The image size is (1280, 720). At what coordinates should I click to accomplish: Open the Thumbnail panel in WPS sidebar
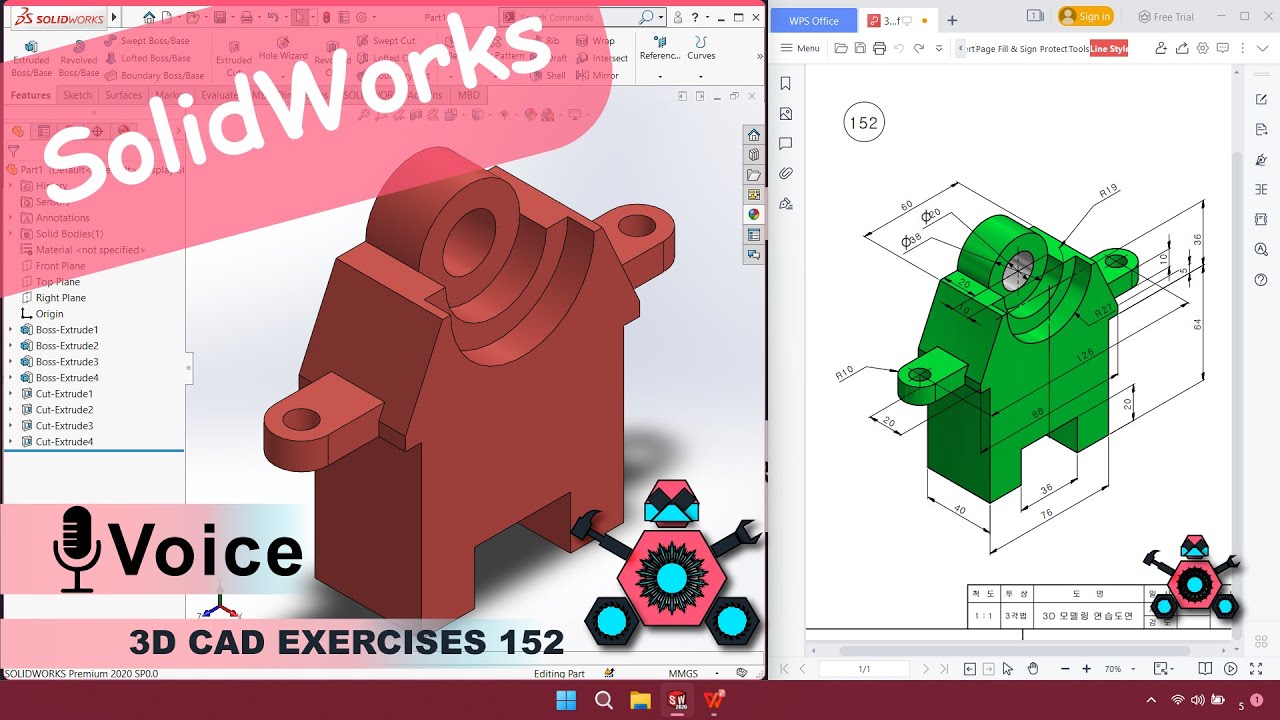786,114
